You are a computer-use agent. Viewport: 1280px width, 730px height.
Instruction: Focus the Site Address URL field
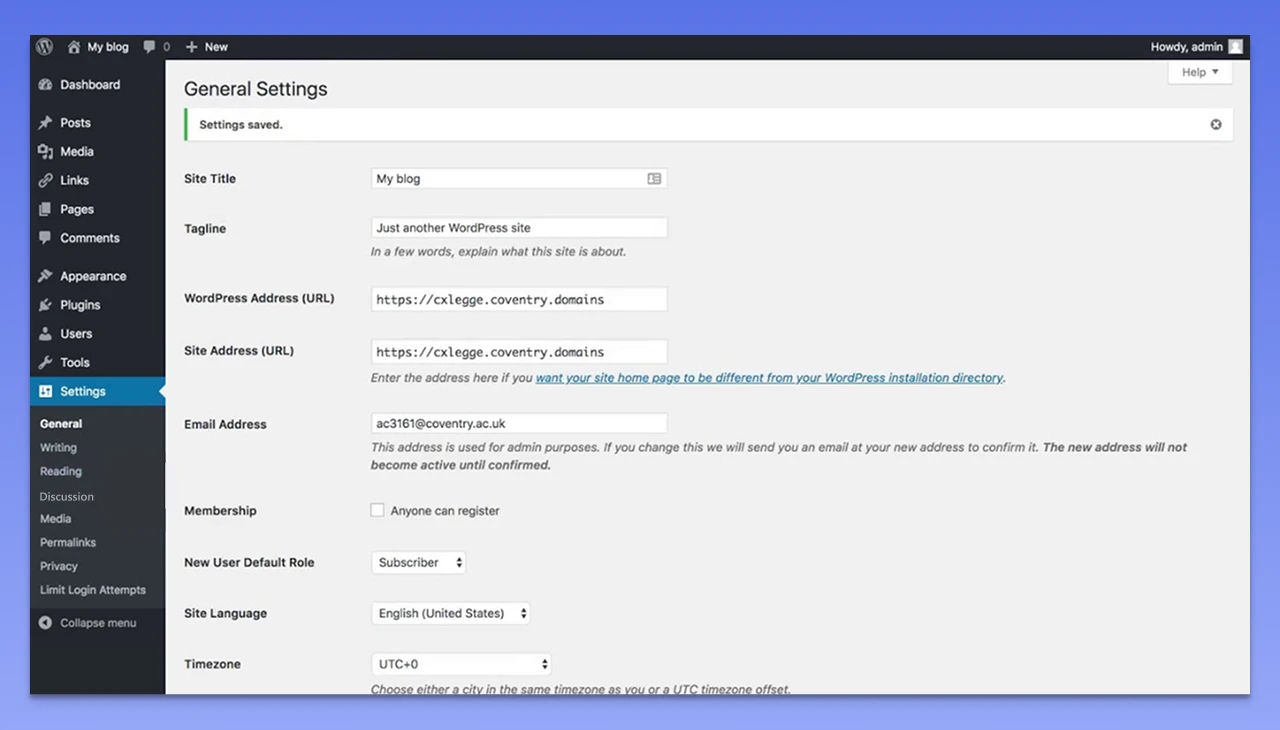tap(519, 352)
